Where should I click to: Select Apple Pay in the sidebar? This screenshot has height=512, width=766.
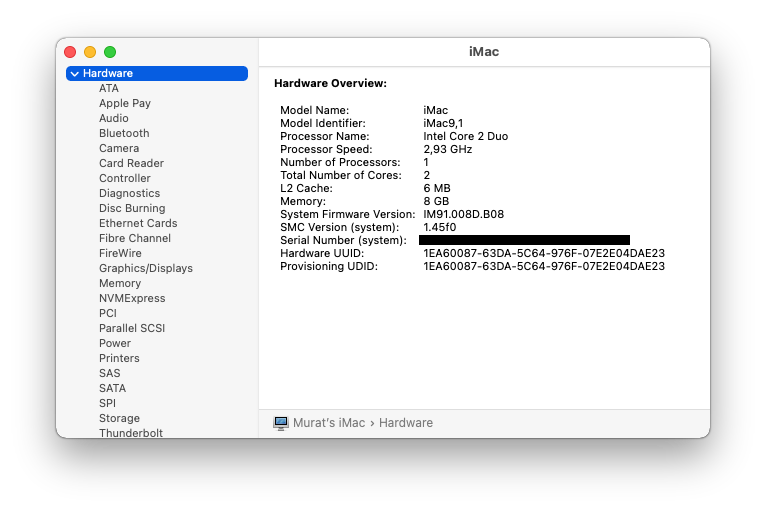click(x=125, y=104)
